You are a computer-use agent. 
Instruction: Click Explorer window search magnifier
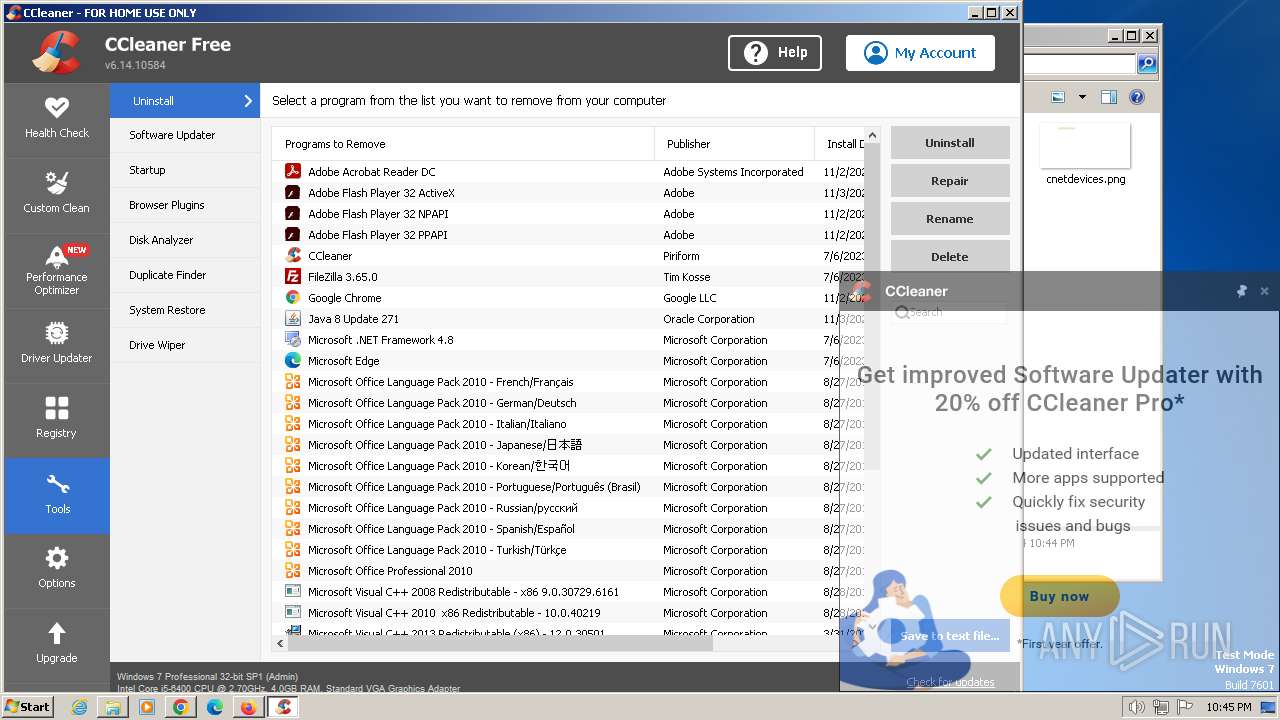click(x=1147, y=64)
